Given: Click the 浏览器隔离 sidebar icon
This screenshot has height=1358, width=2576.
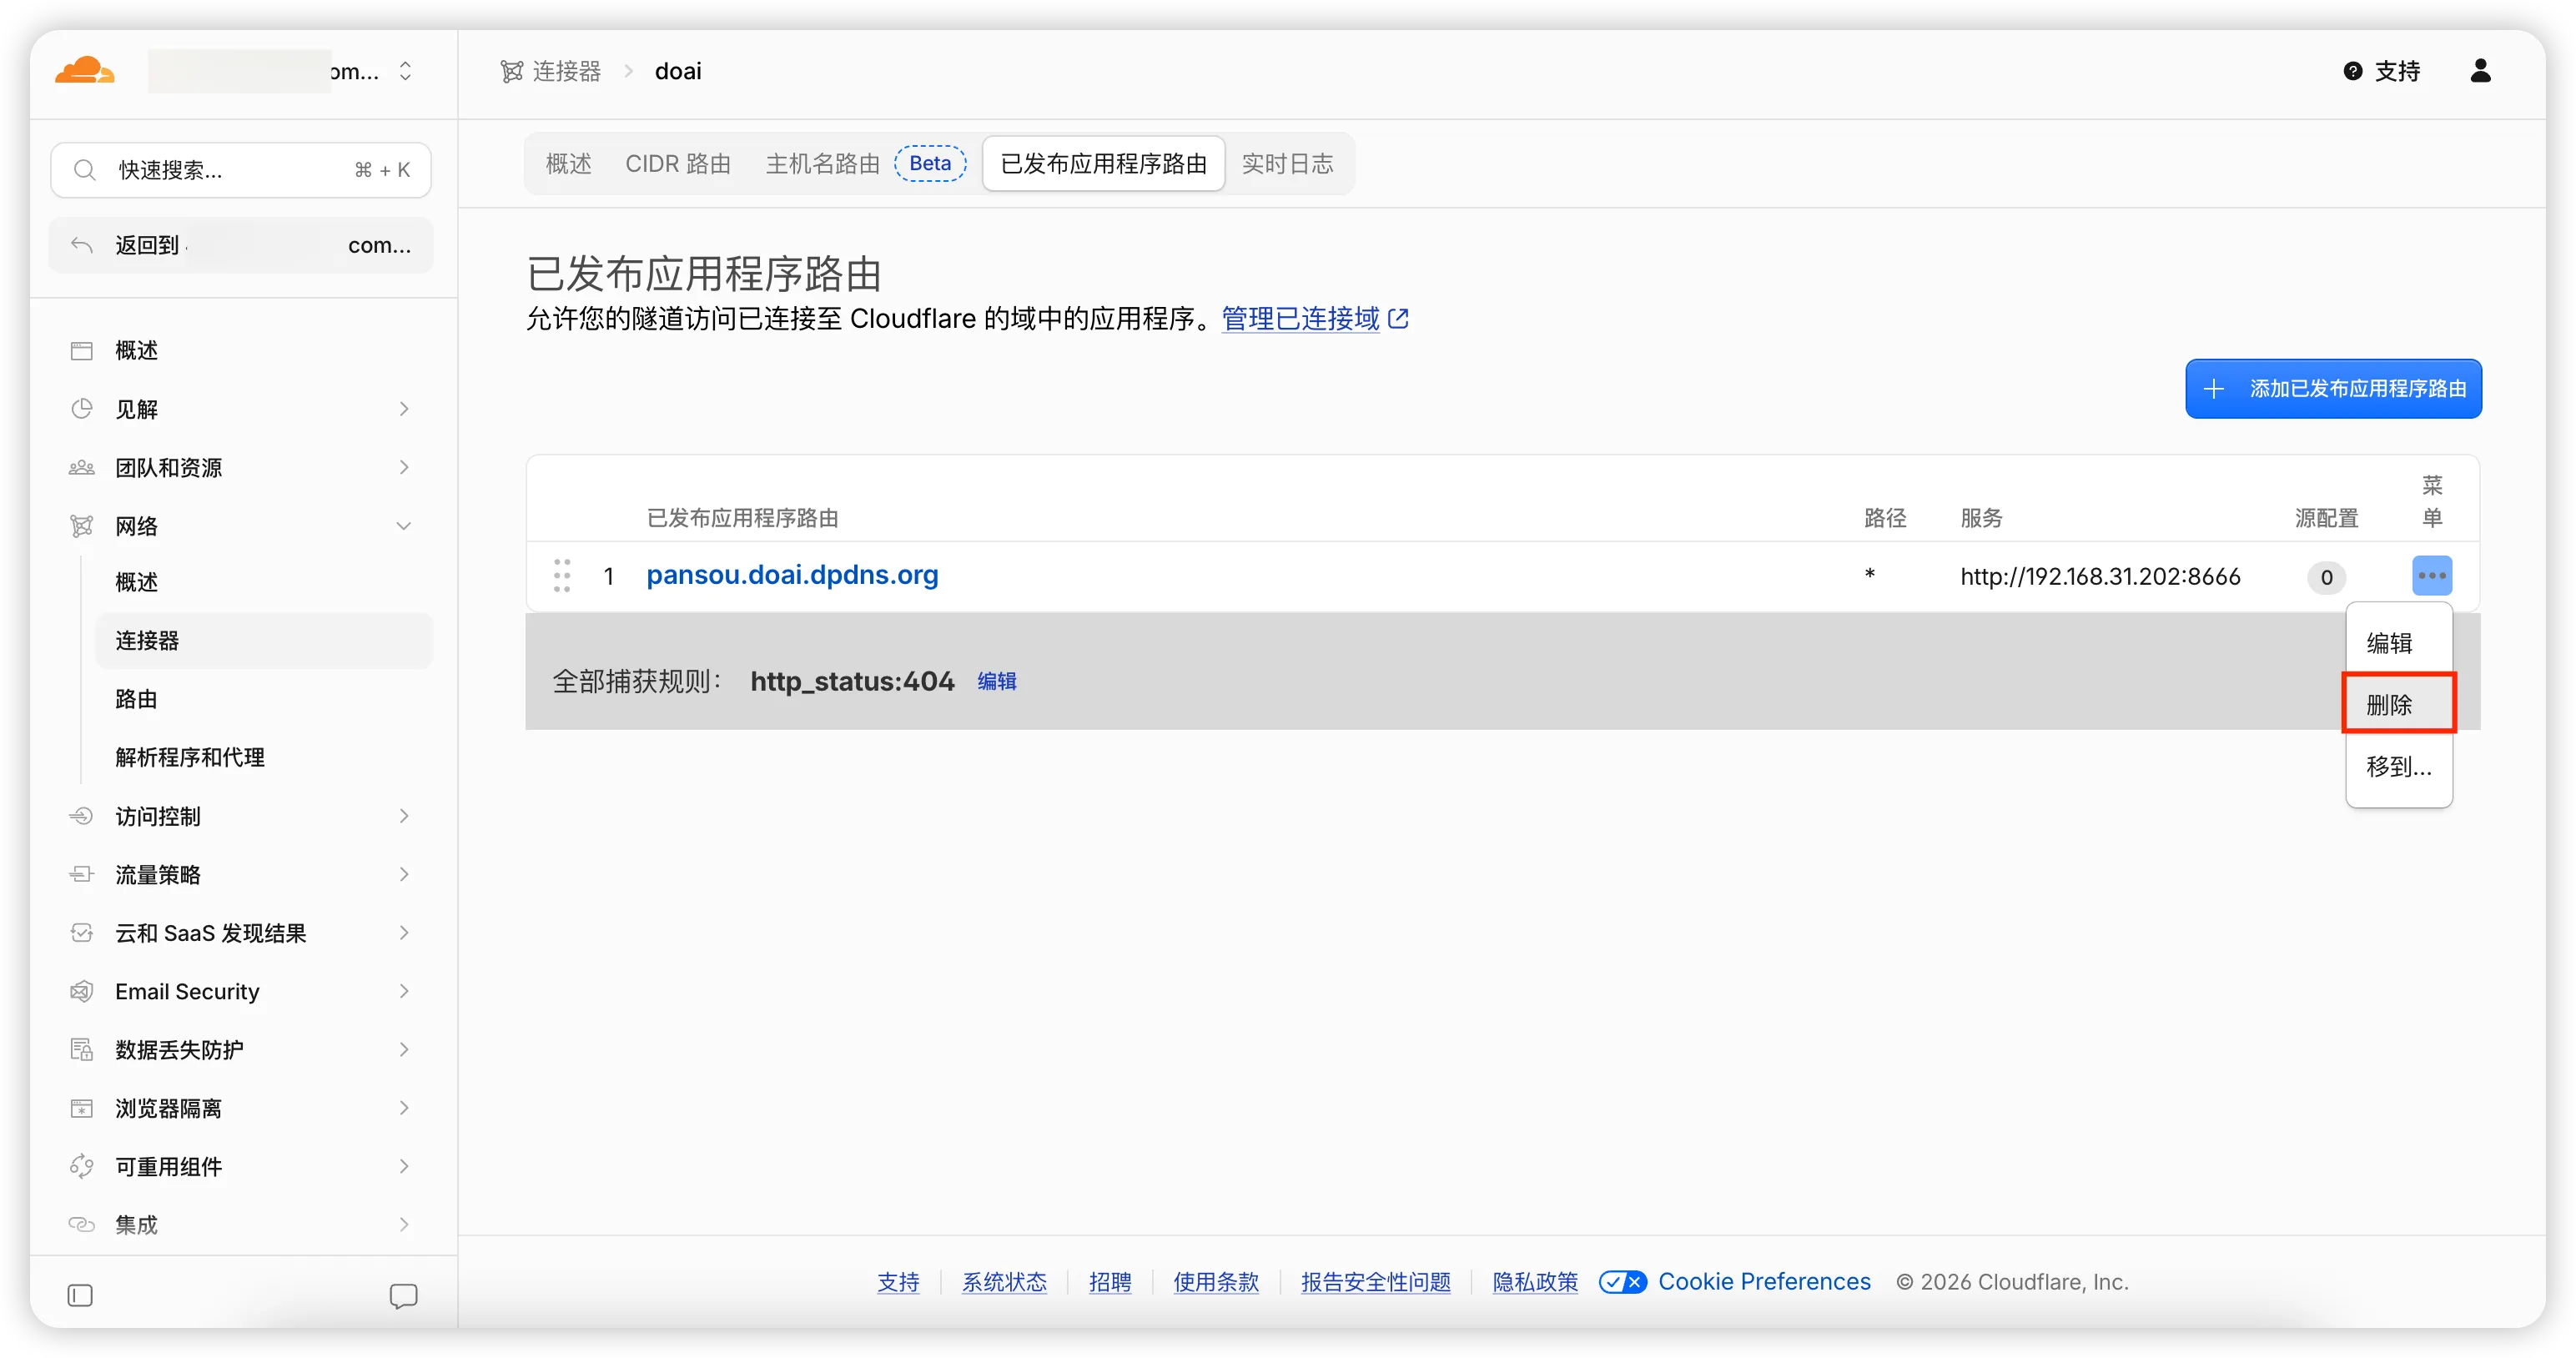Looking at the screenshot, I should tap(82, 1108).
